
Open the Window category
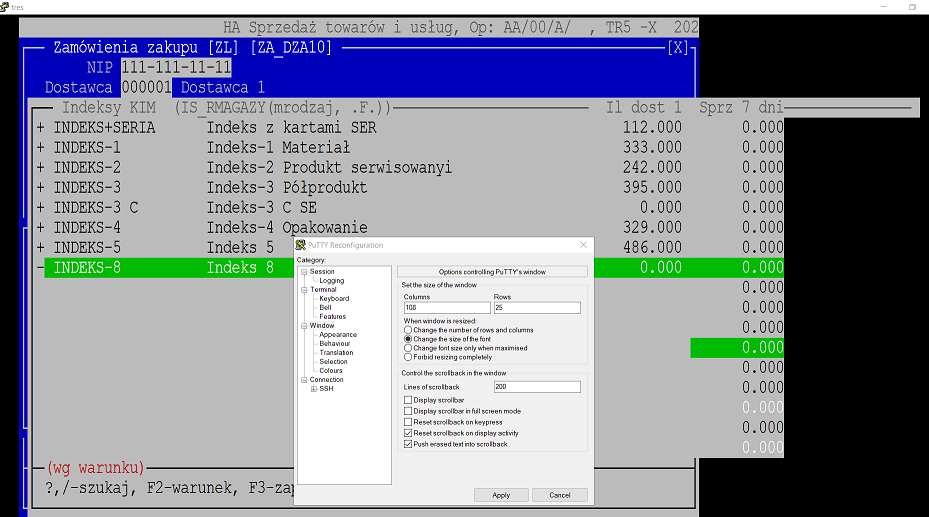pos(322,326)
